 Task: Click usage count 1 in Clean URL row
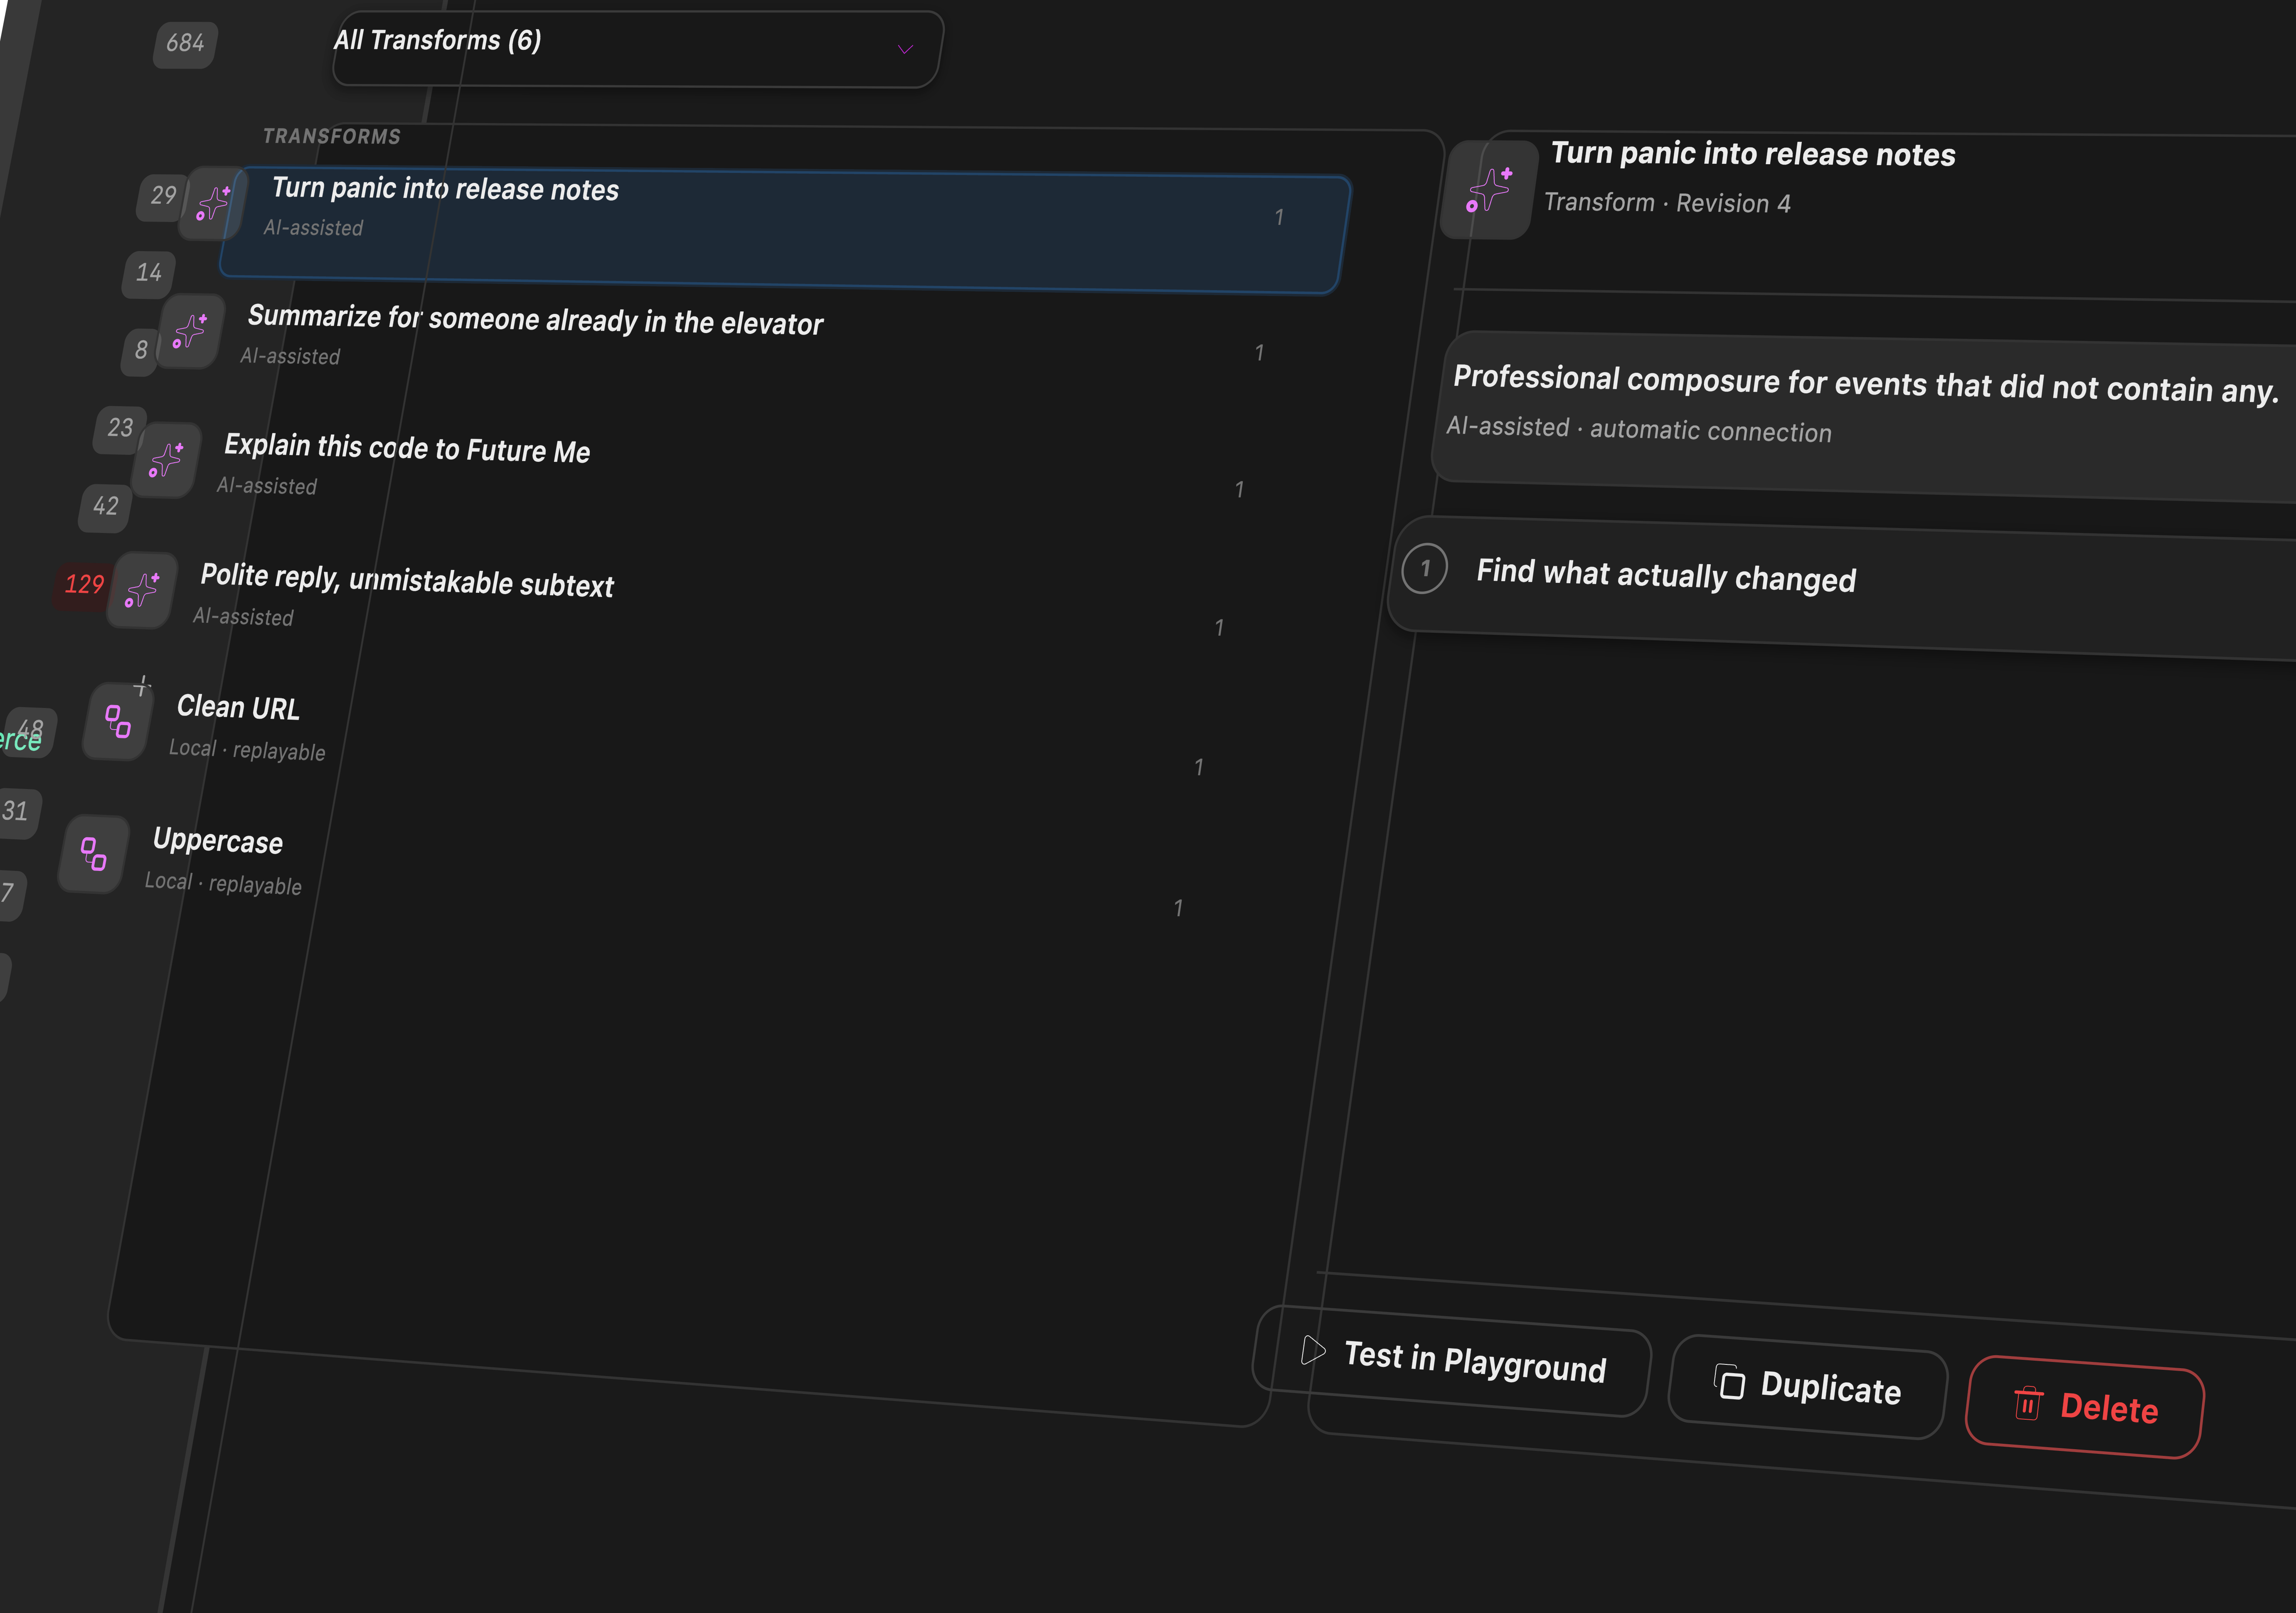(x=1199, y=768)
